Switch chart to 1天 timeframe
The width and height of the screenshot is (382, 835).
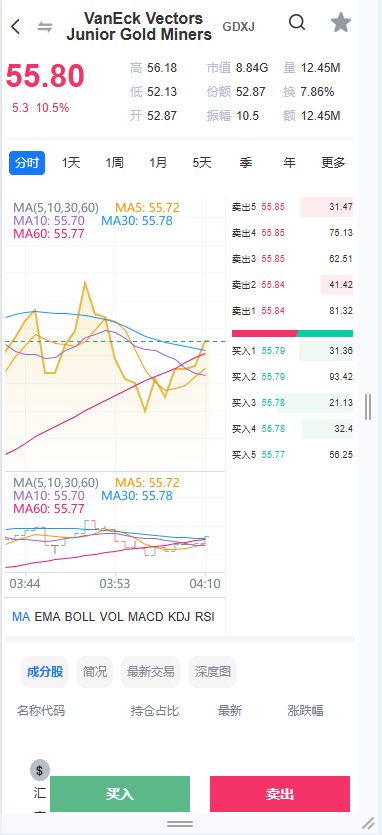71,163
